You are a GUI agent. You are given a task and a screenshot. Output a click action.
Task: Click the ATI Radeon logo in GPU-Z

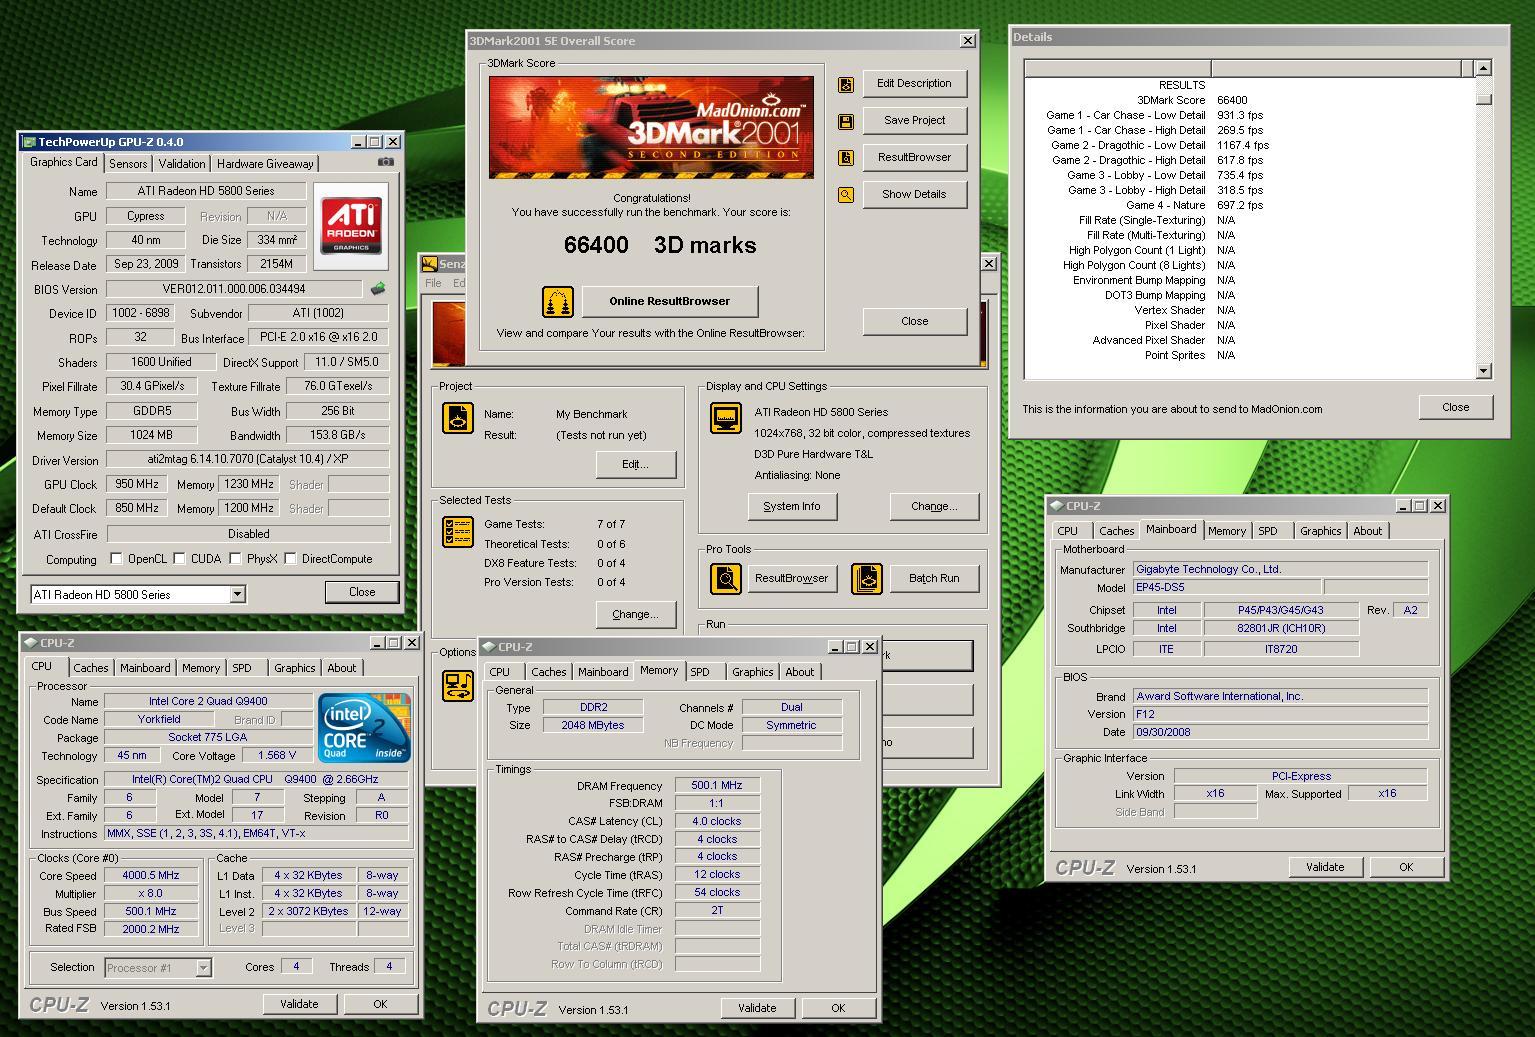coord(351,226)
